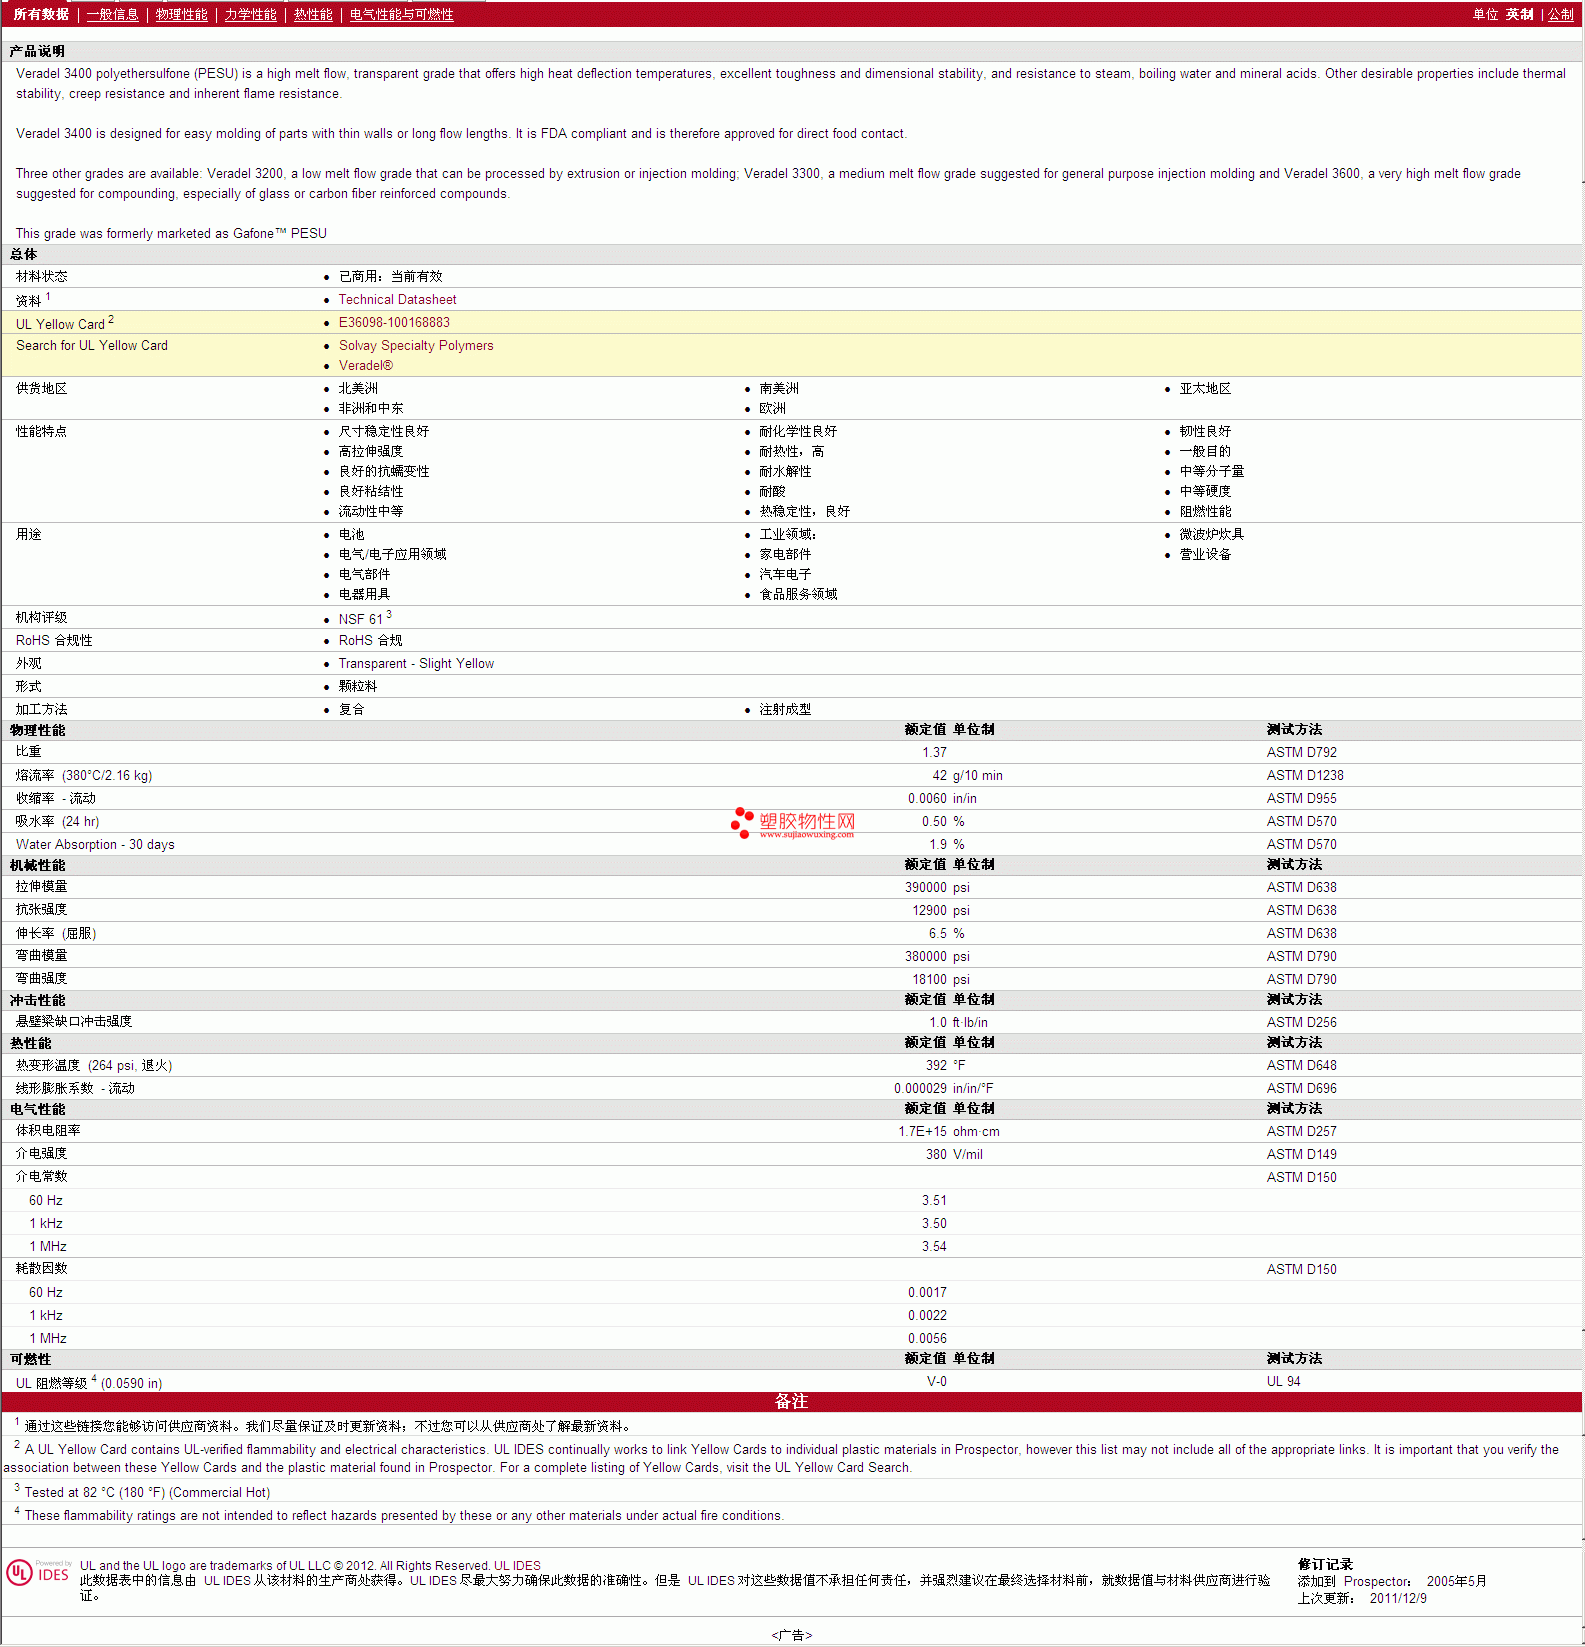Click the 介电常数 1 MHz value 3.54
The image size is (1585, 1647).
tap(934, 1246)
